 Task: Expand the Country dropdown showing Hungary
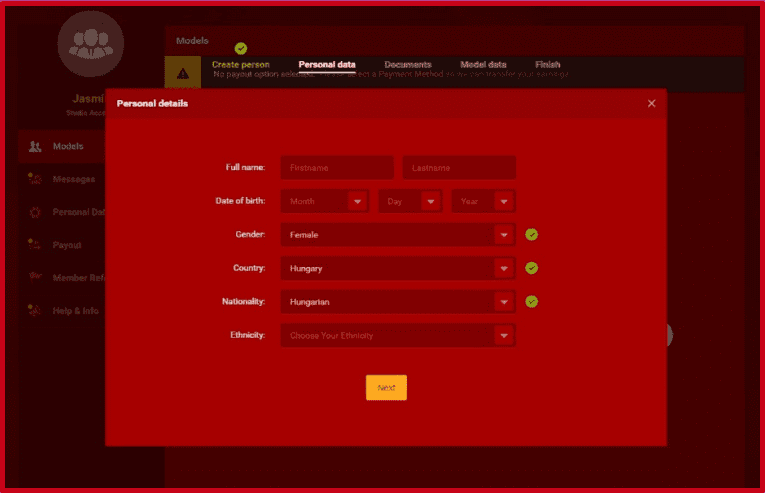(398, 268)
